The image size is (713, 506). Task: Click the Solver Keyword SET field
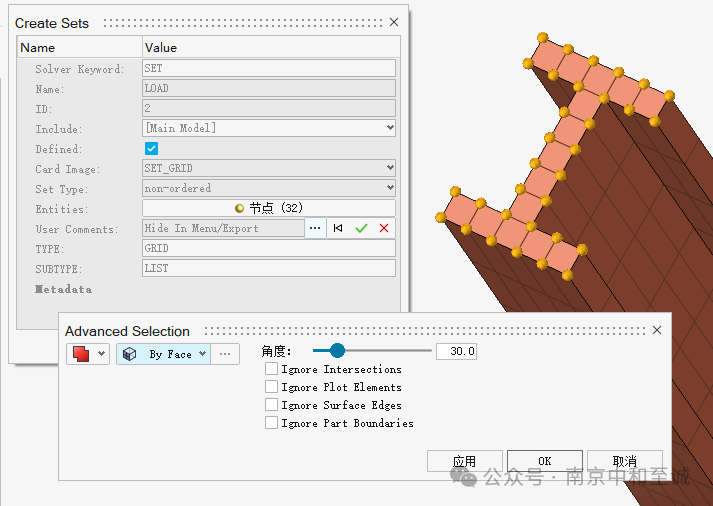pyautogui.click(x=269, y=68)
